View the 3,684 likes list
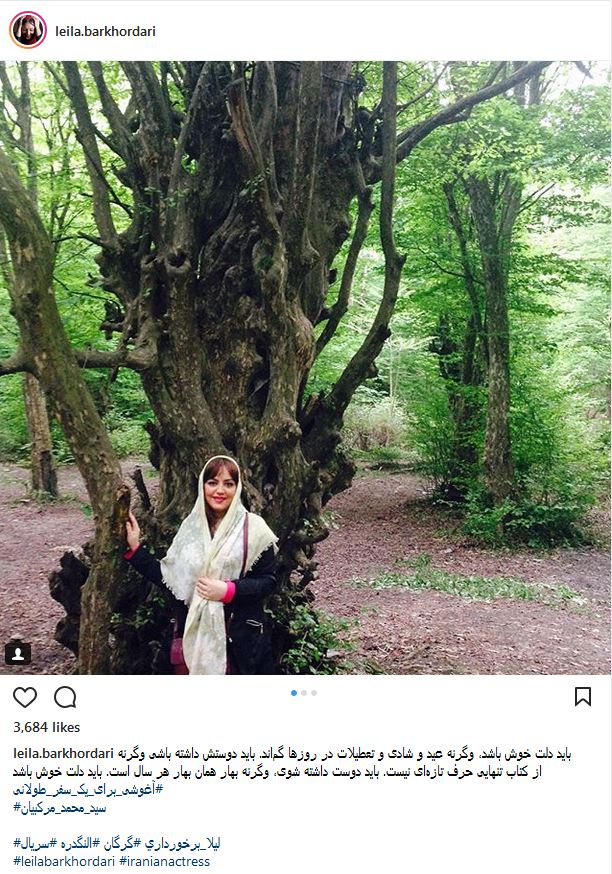Viewport: 612px width, 874px height. [x=47, y=727]
